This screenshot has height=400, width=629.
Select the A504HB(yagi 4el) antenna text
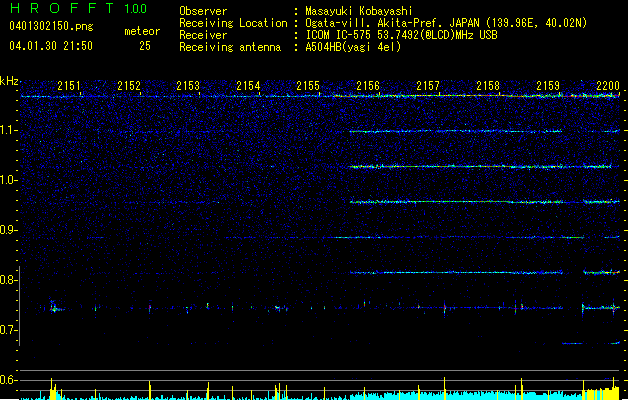point(353,47)
